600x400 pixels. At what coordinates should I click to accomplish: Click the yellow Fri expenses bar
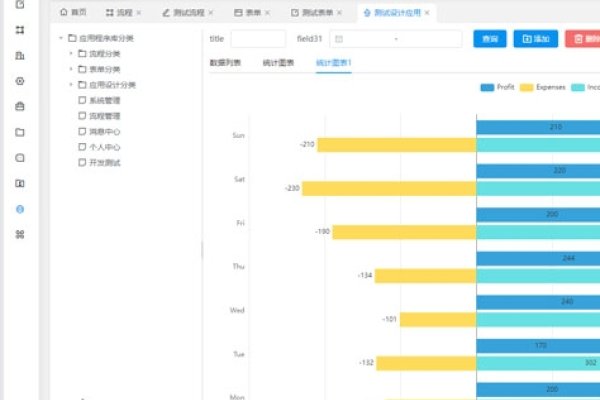coord(404,232)
